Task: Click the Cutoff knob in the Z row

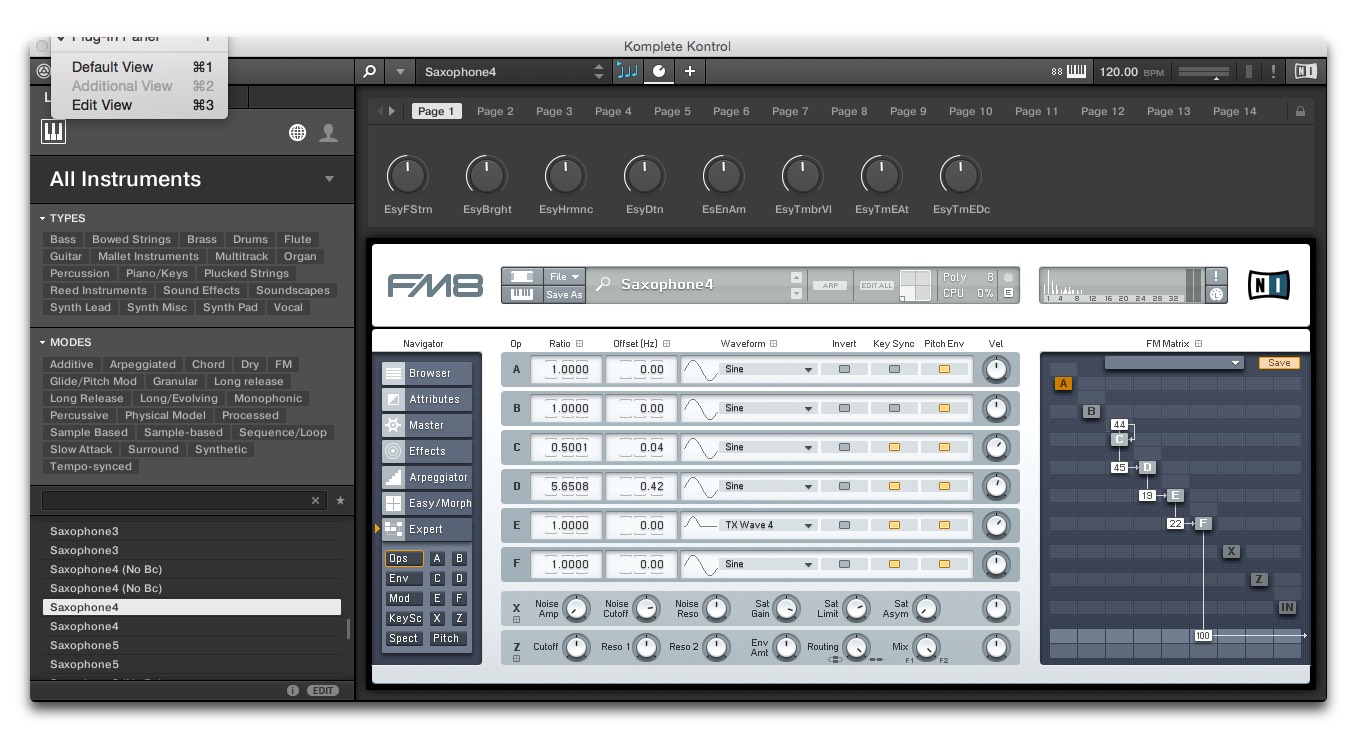Action: pos(576,647)
